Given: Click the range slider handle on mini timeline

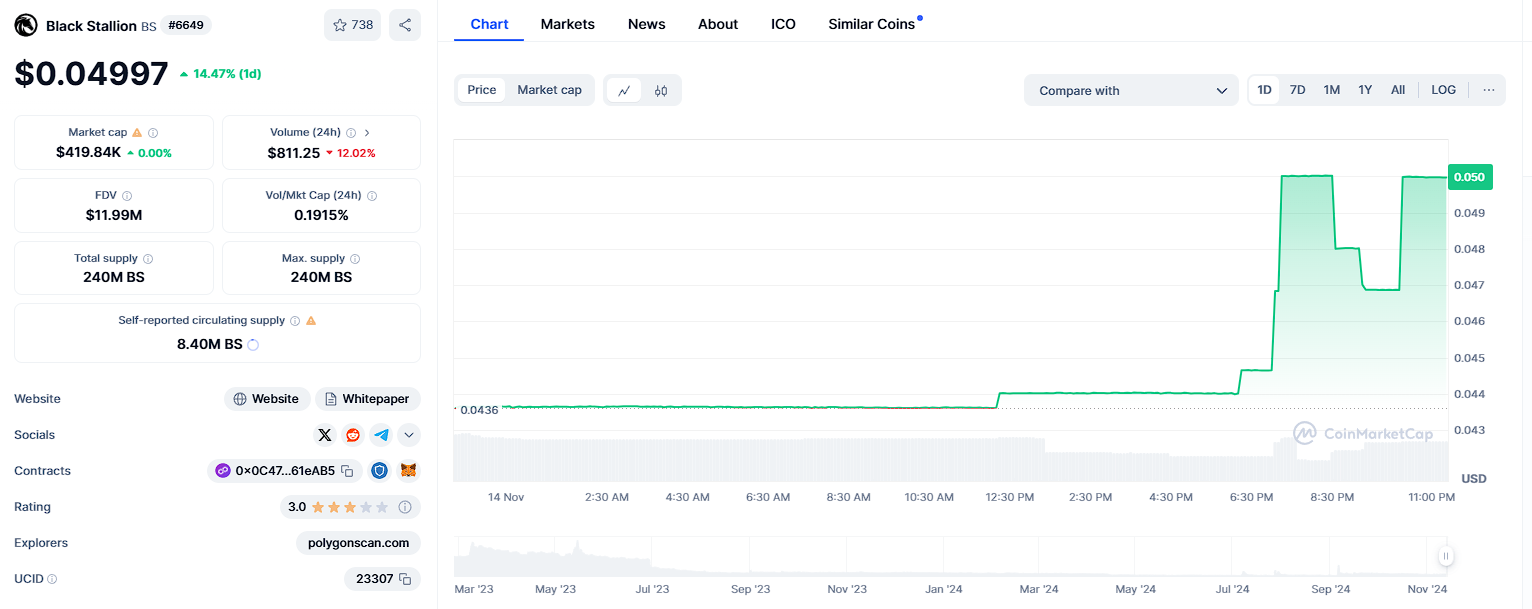Looking at the screenshot, I should 1445,556.
